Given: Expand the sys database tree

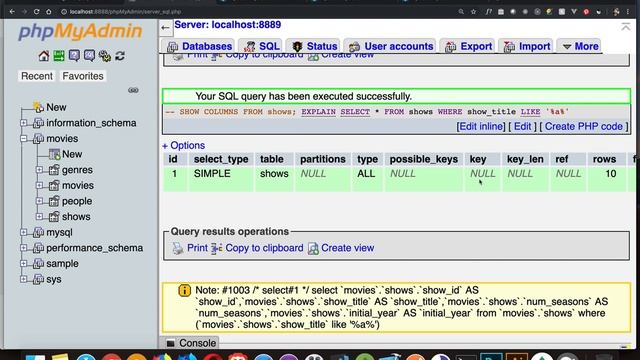Looking at the screenshot, I should click(24, 279).
